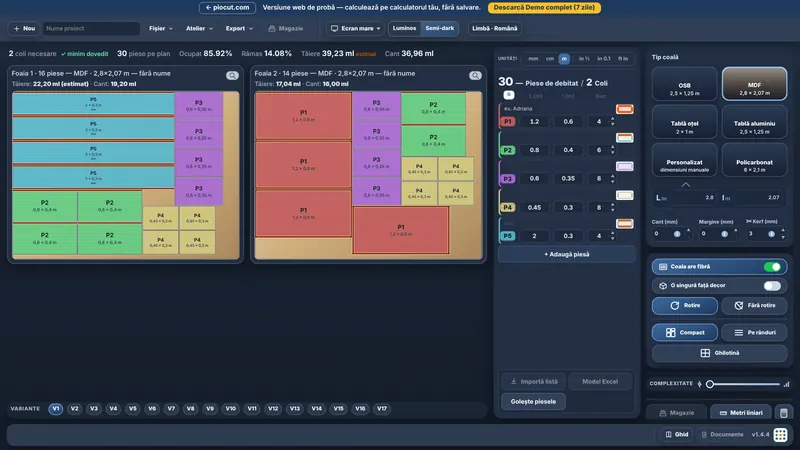Increase P3 quantity with stepper arrow
Image resolution: width=800 pixels, height=450 pixels.
(613, 176)
